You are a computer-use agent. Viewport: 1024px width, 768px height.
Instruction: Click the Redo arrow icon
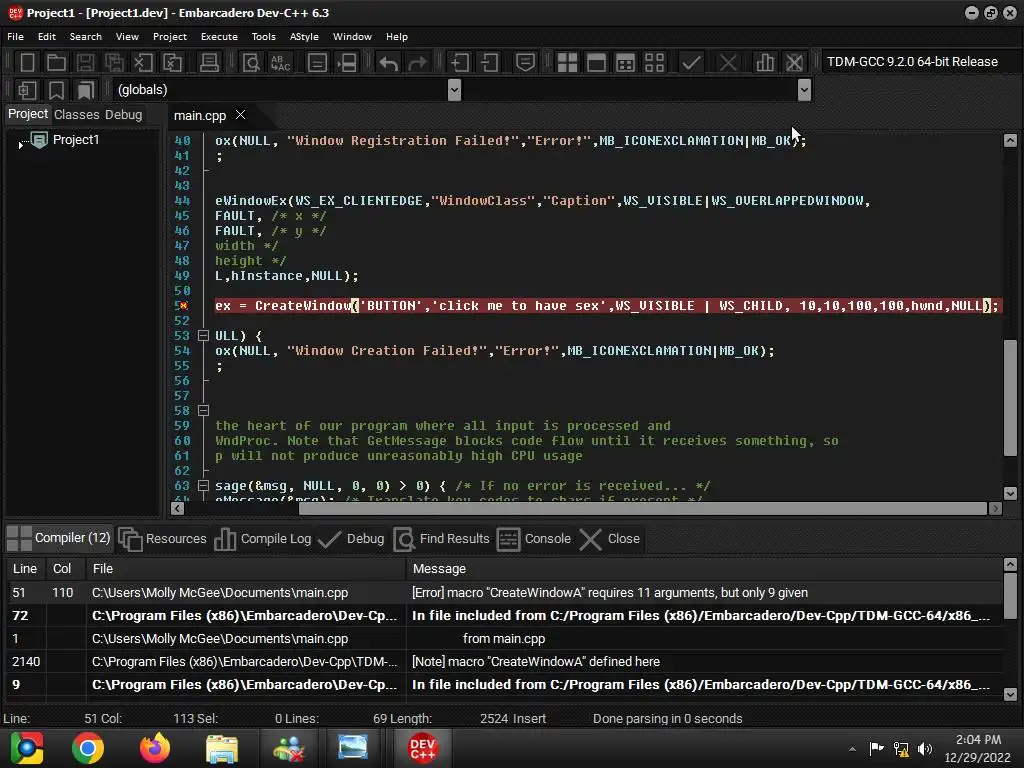tap(417, 63)
